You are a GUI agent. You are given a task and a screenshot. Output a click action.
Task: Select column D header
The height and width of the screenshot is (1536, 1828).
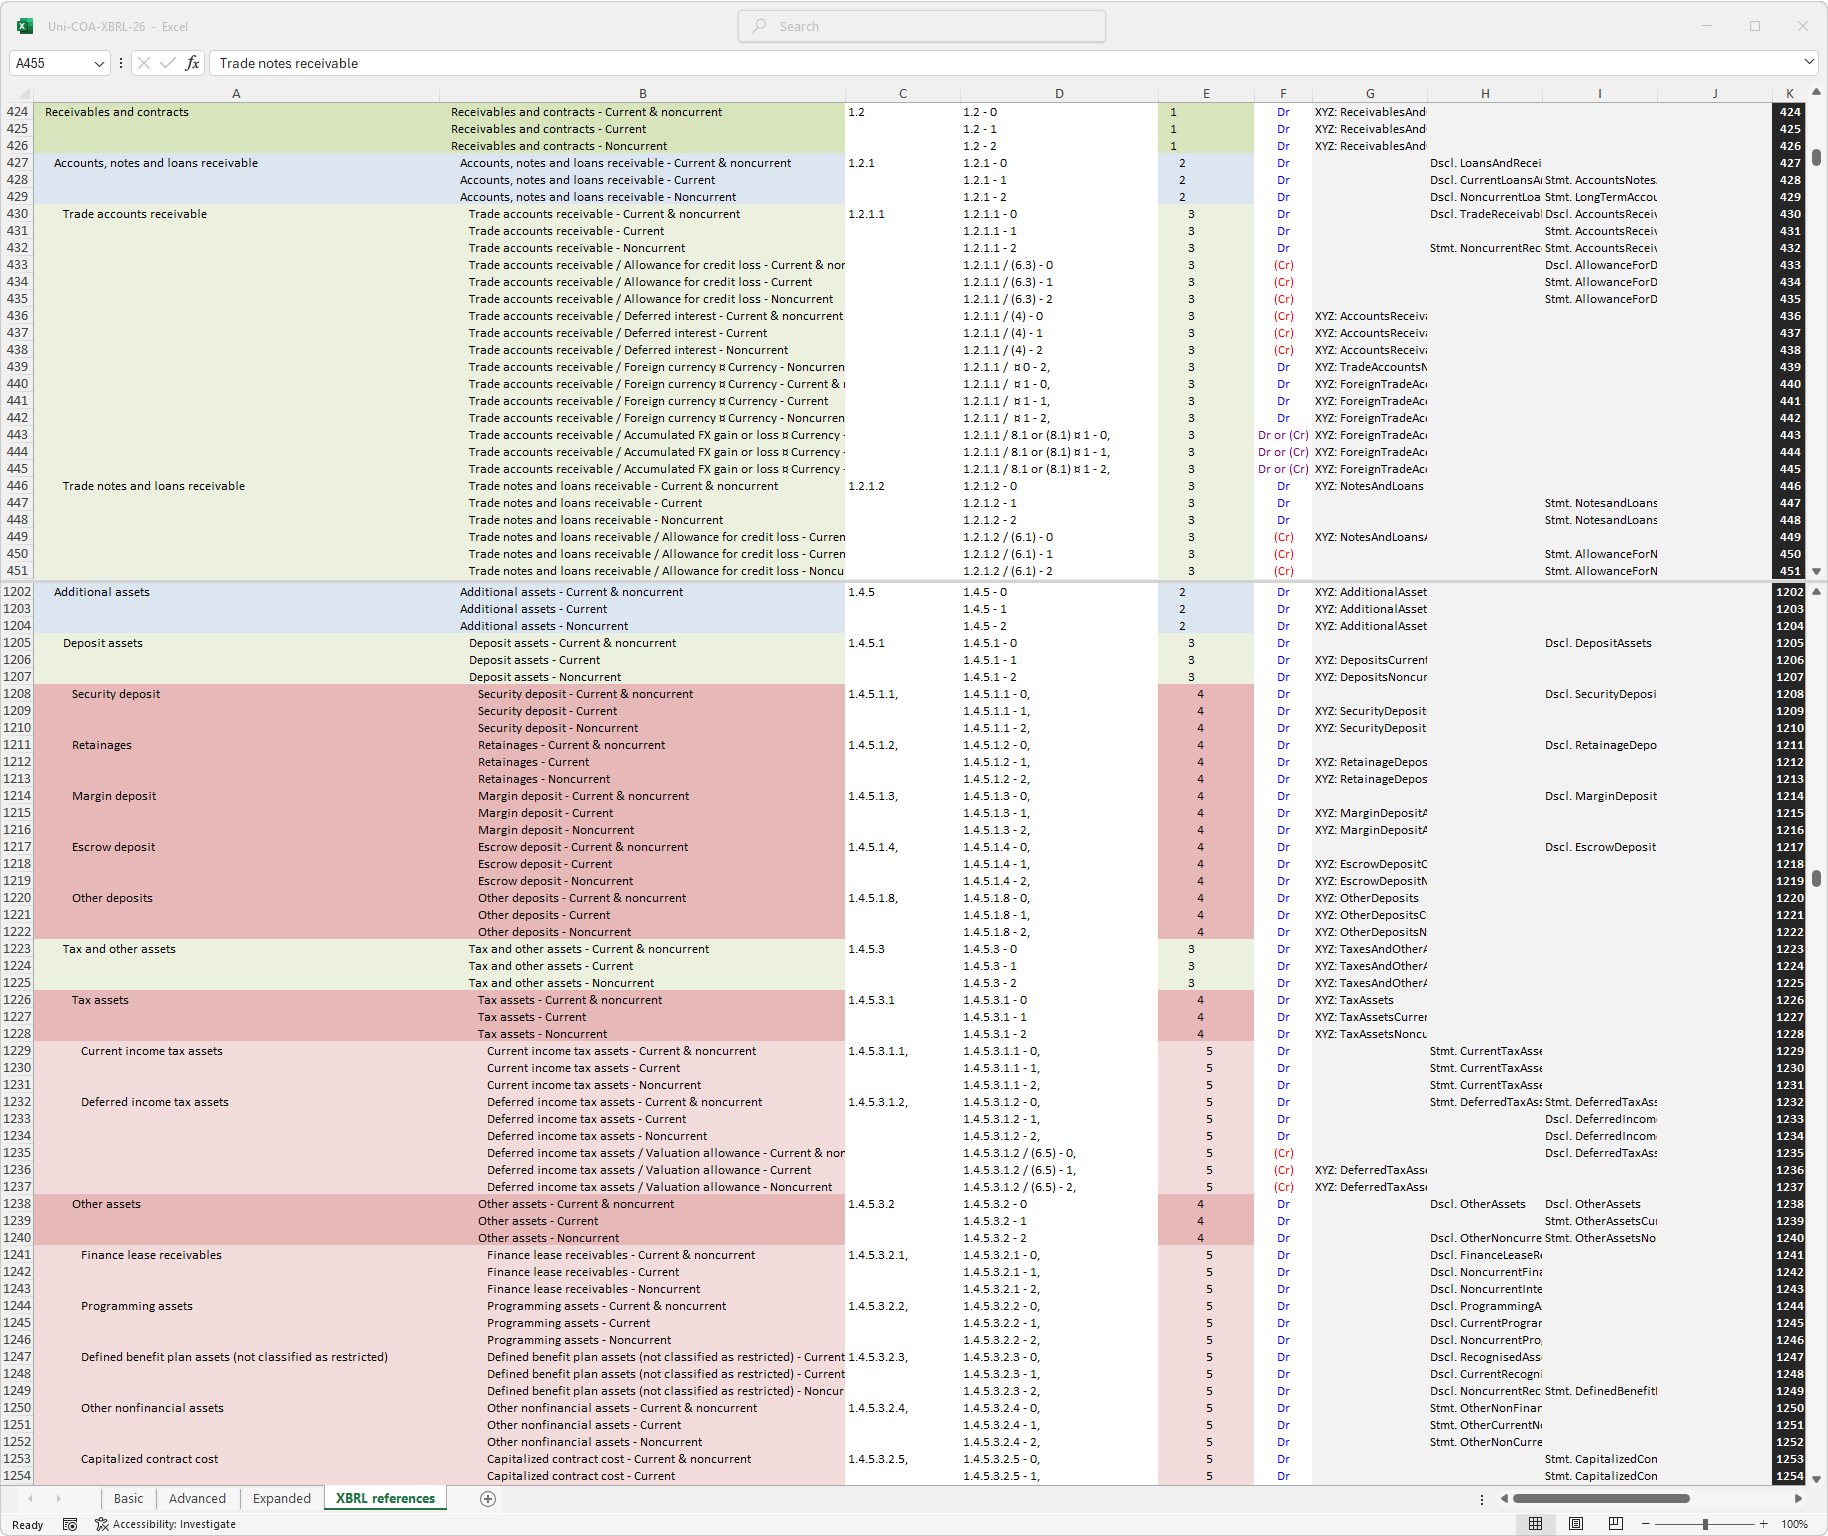[1059, 94]
